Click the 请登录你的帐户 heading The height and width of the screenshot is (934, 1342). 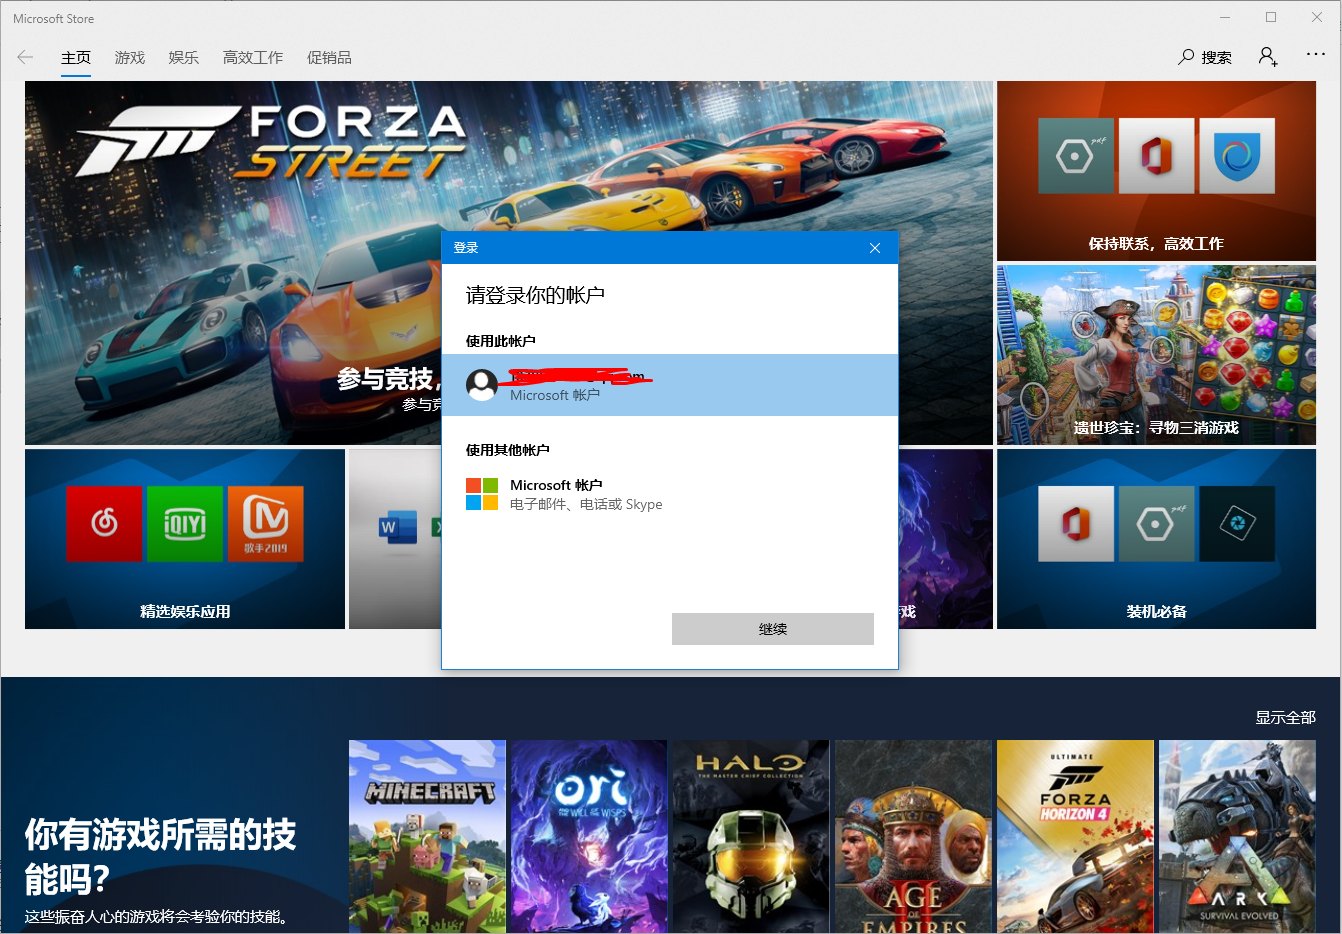535,295
